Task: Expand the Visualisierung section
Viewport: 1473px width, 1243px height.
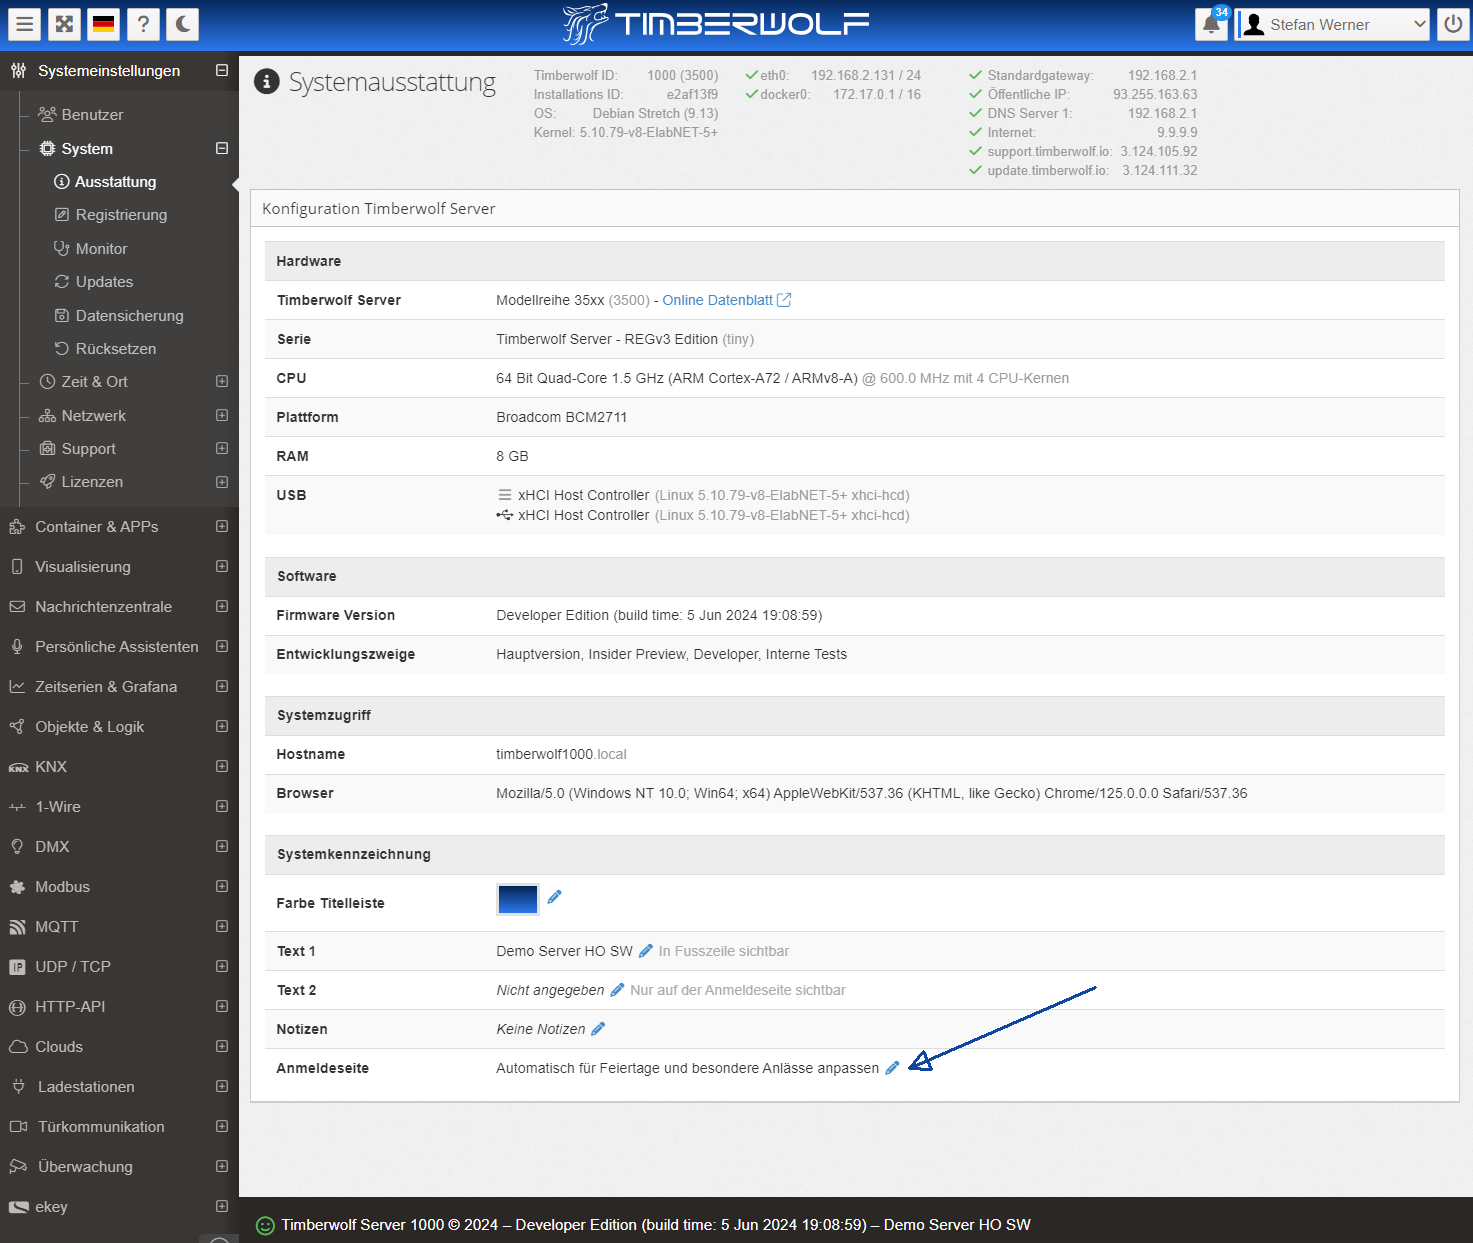Action: (222, 567)
